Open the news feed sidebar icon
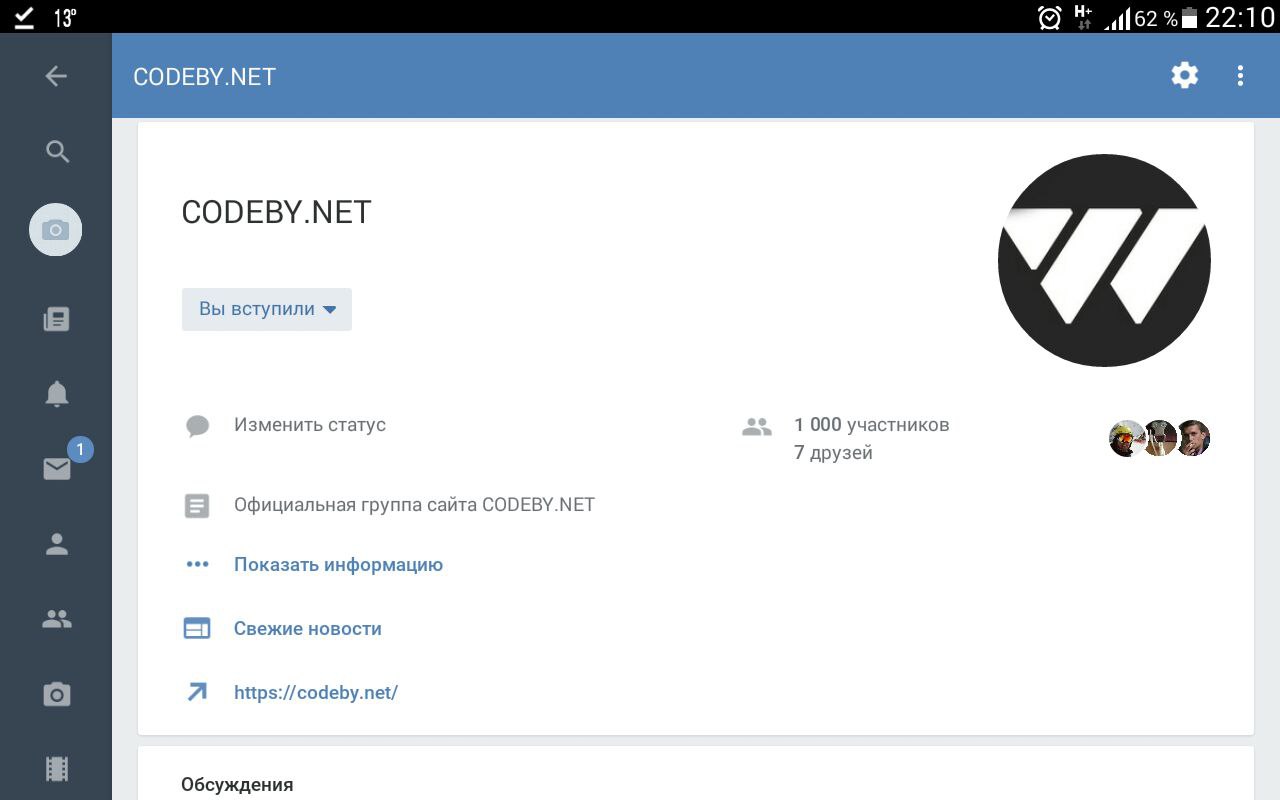 click(x=57, y=319)
